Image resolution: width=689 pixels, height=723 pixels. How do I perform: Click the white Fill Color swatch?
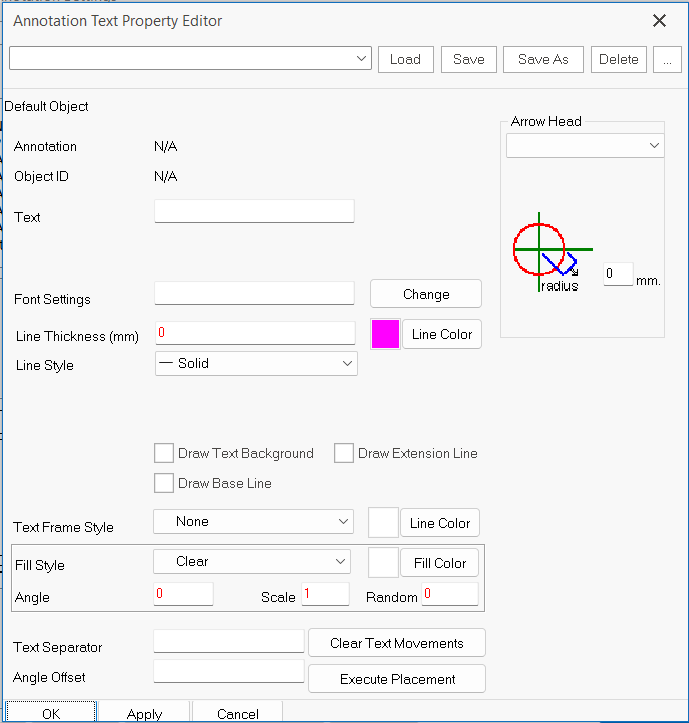[x=383, y=563]
